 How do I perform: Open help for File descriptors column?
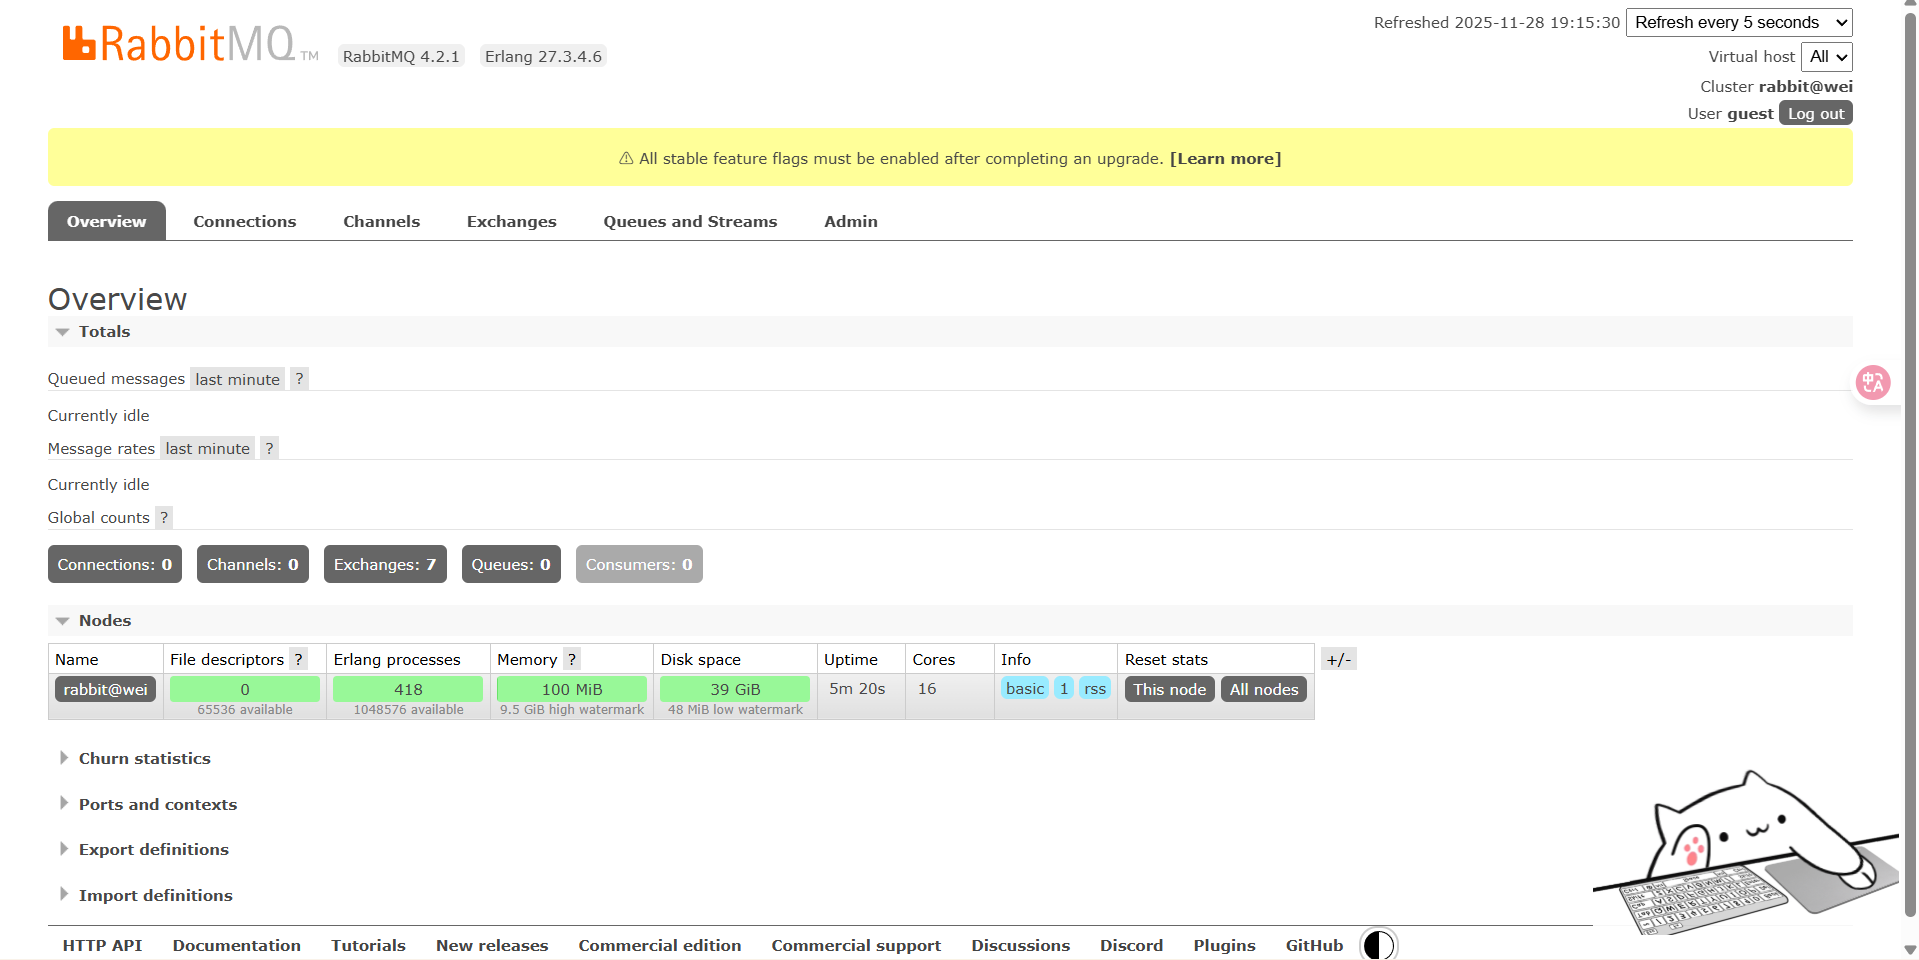(298, 659)
